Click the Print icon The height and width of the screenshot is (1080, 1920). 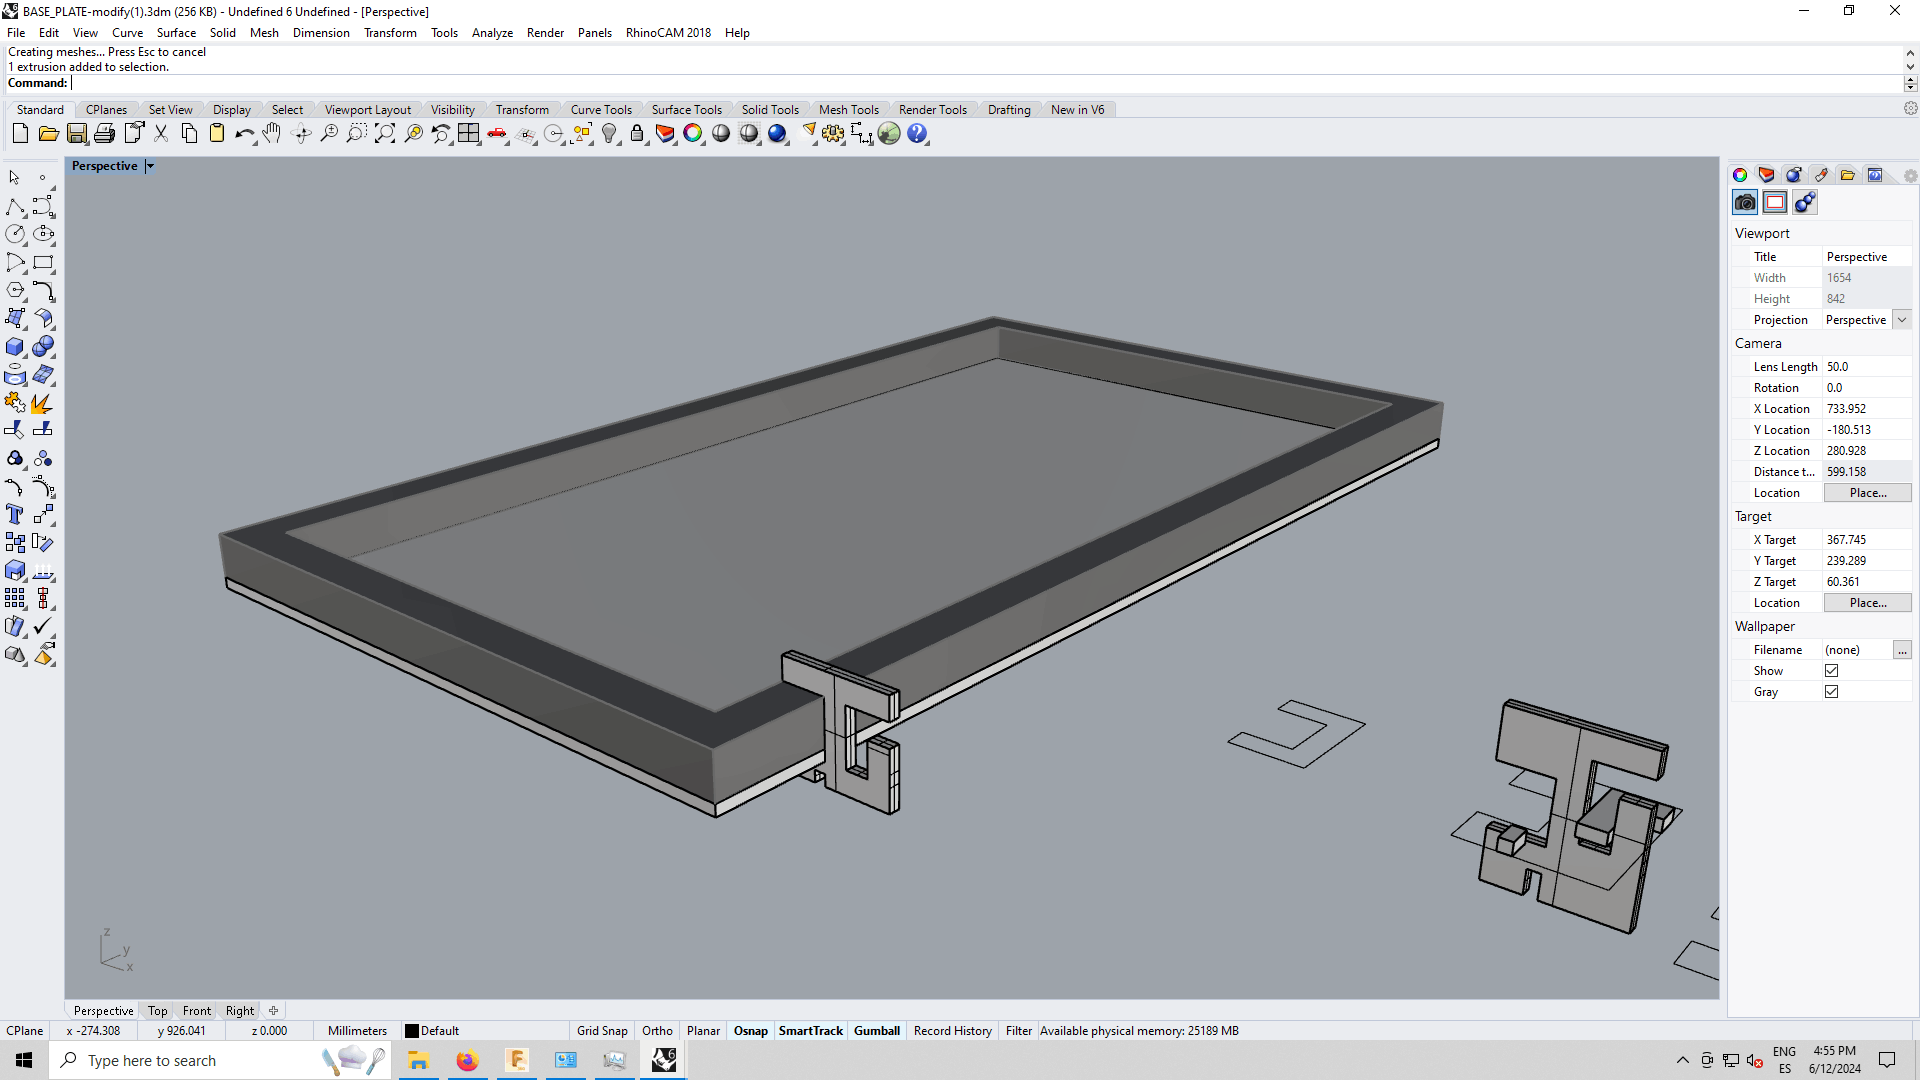coord(104,134)
